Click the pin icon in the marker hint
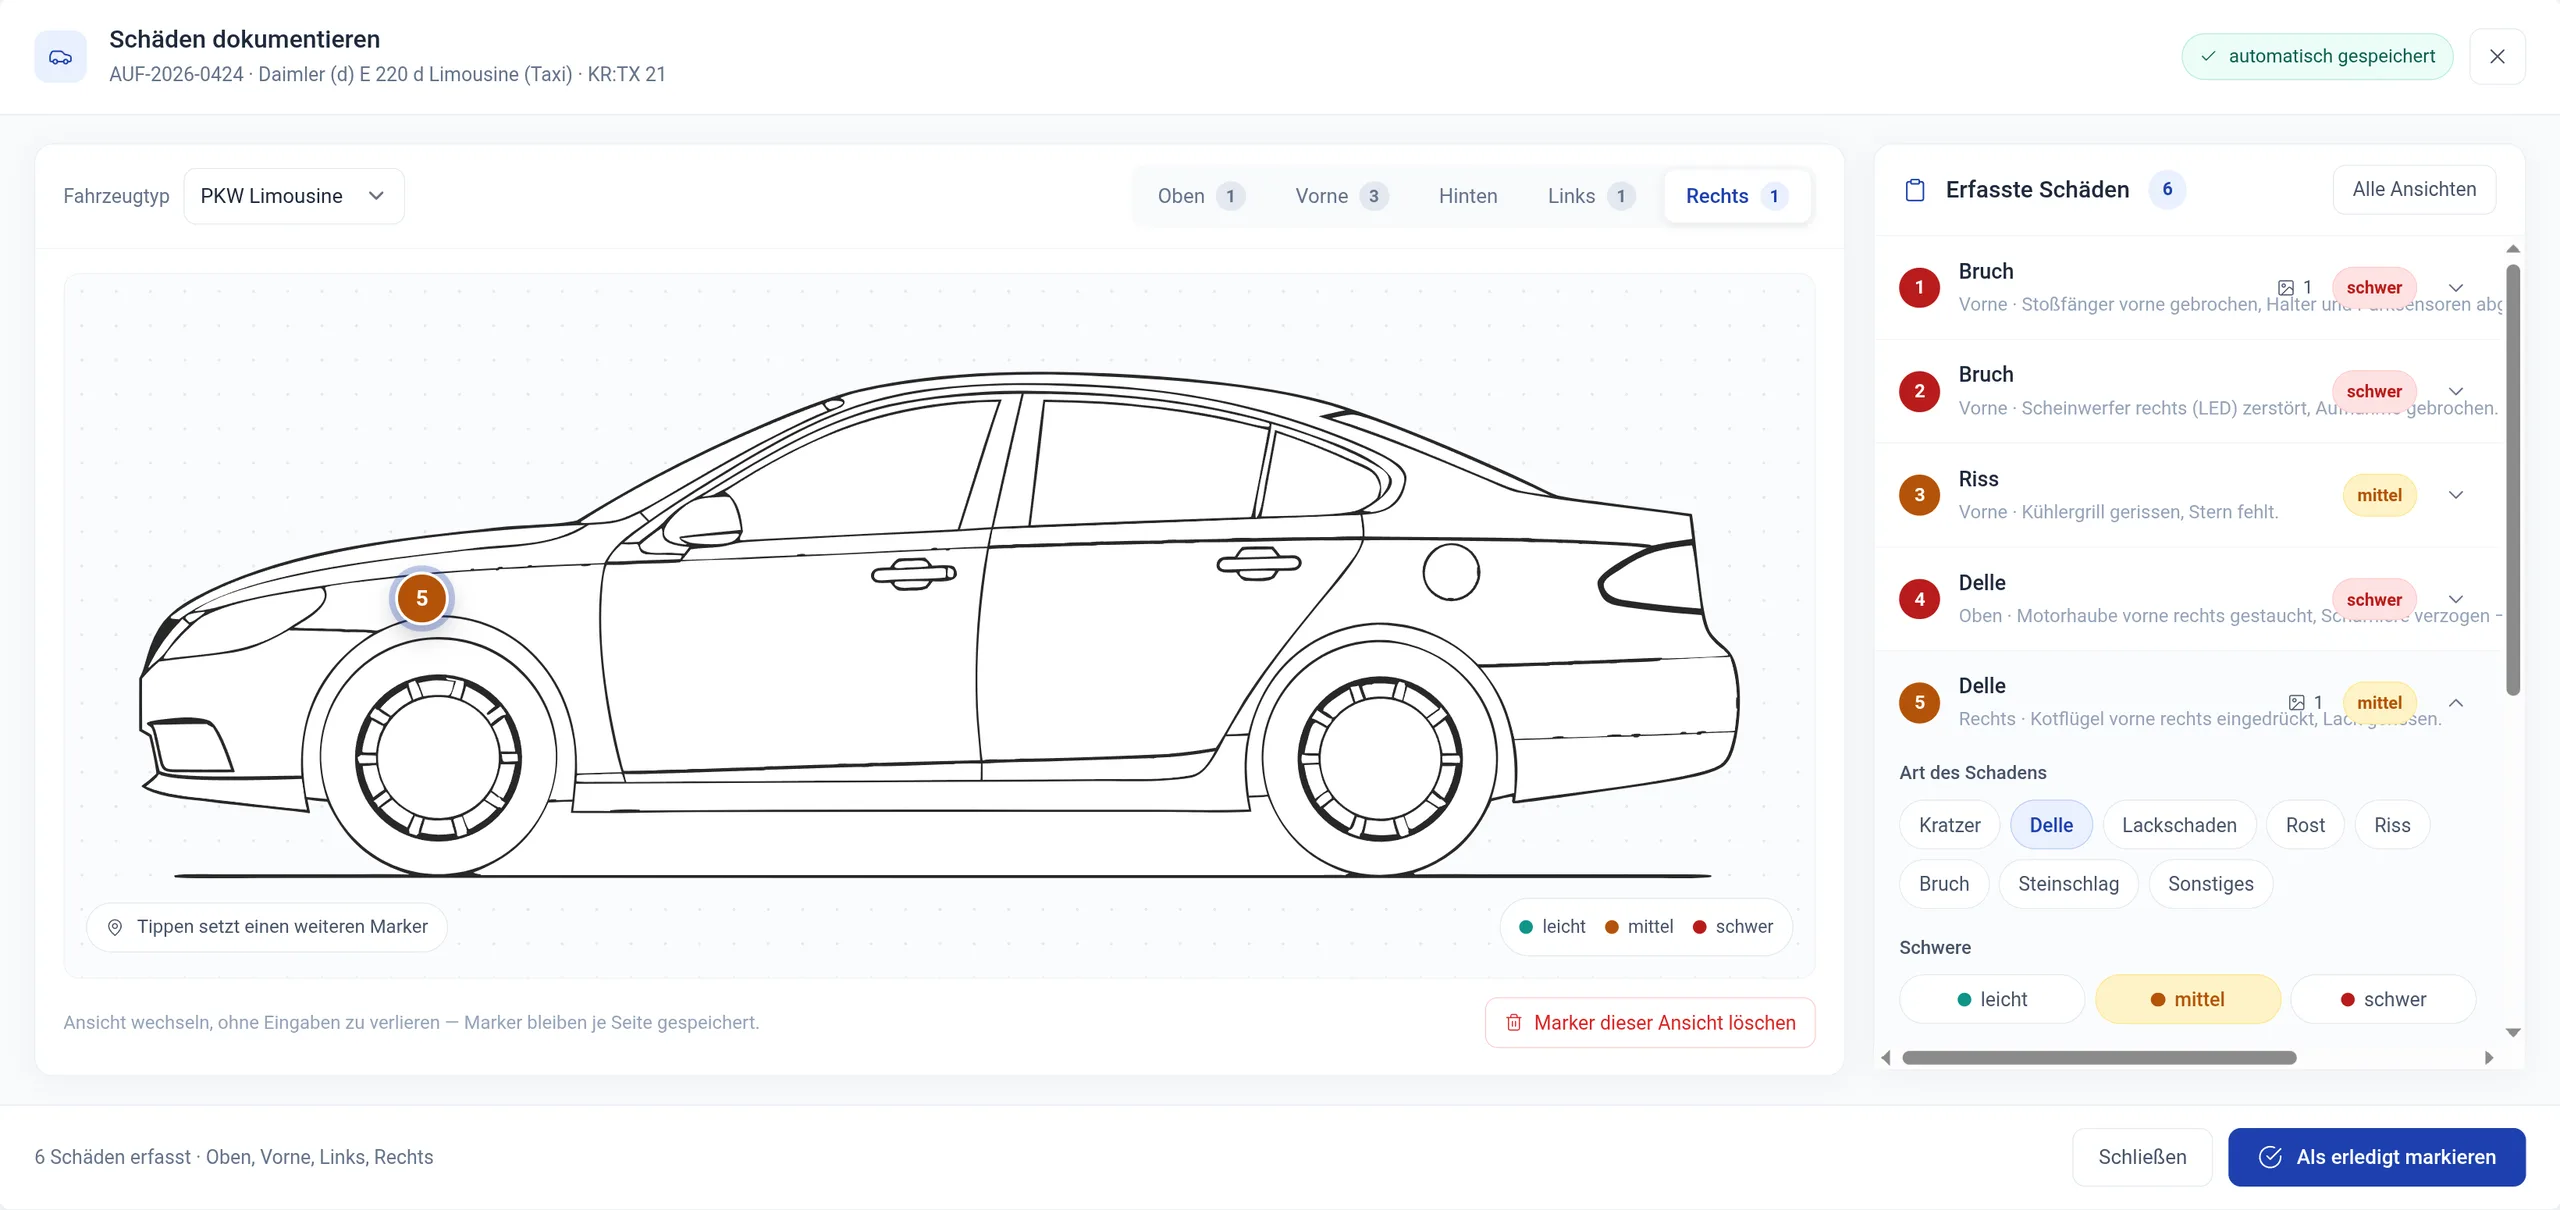Screen dimensions: 2560x1210 pos(115,927)
